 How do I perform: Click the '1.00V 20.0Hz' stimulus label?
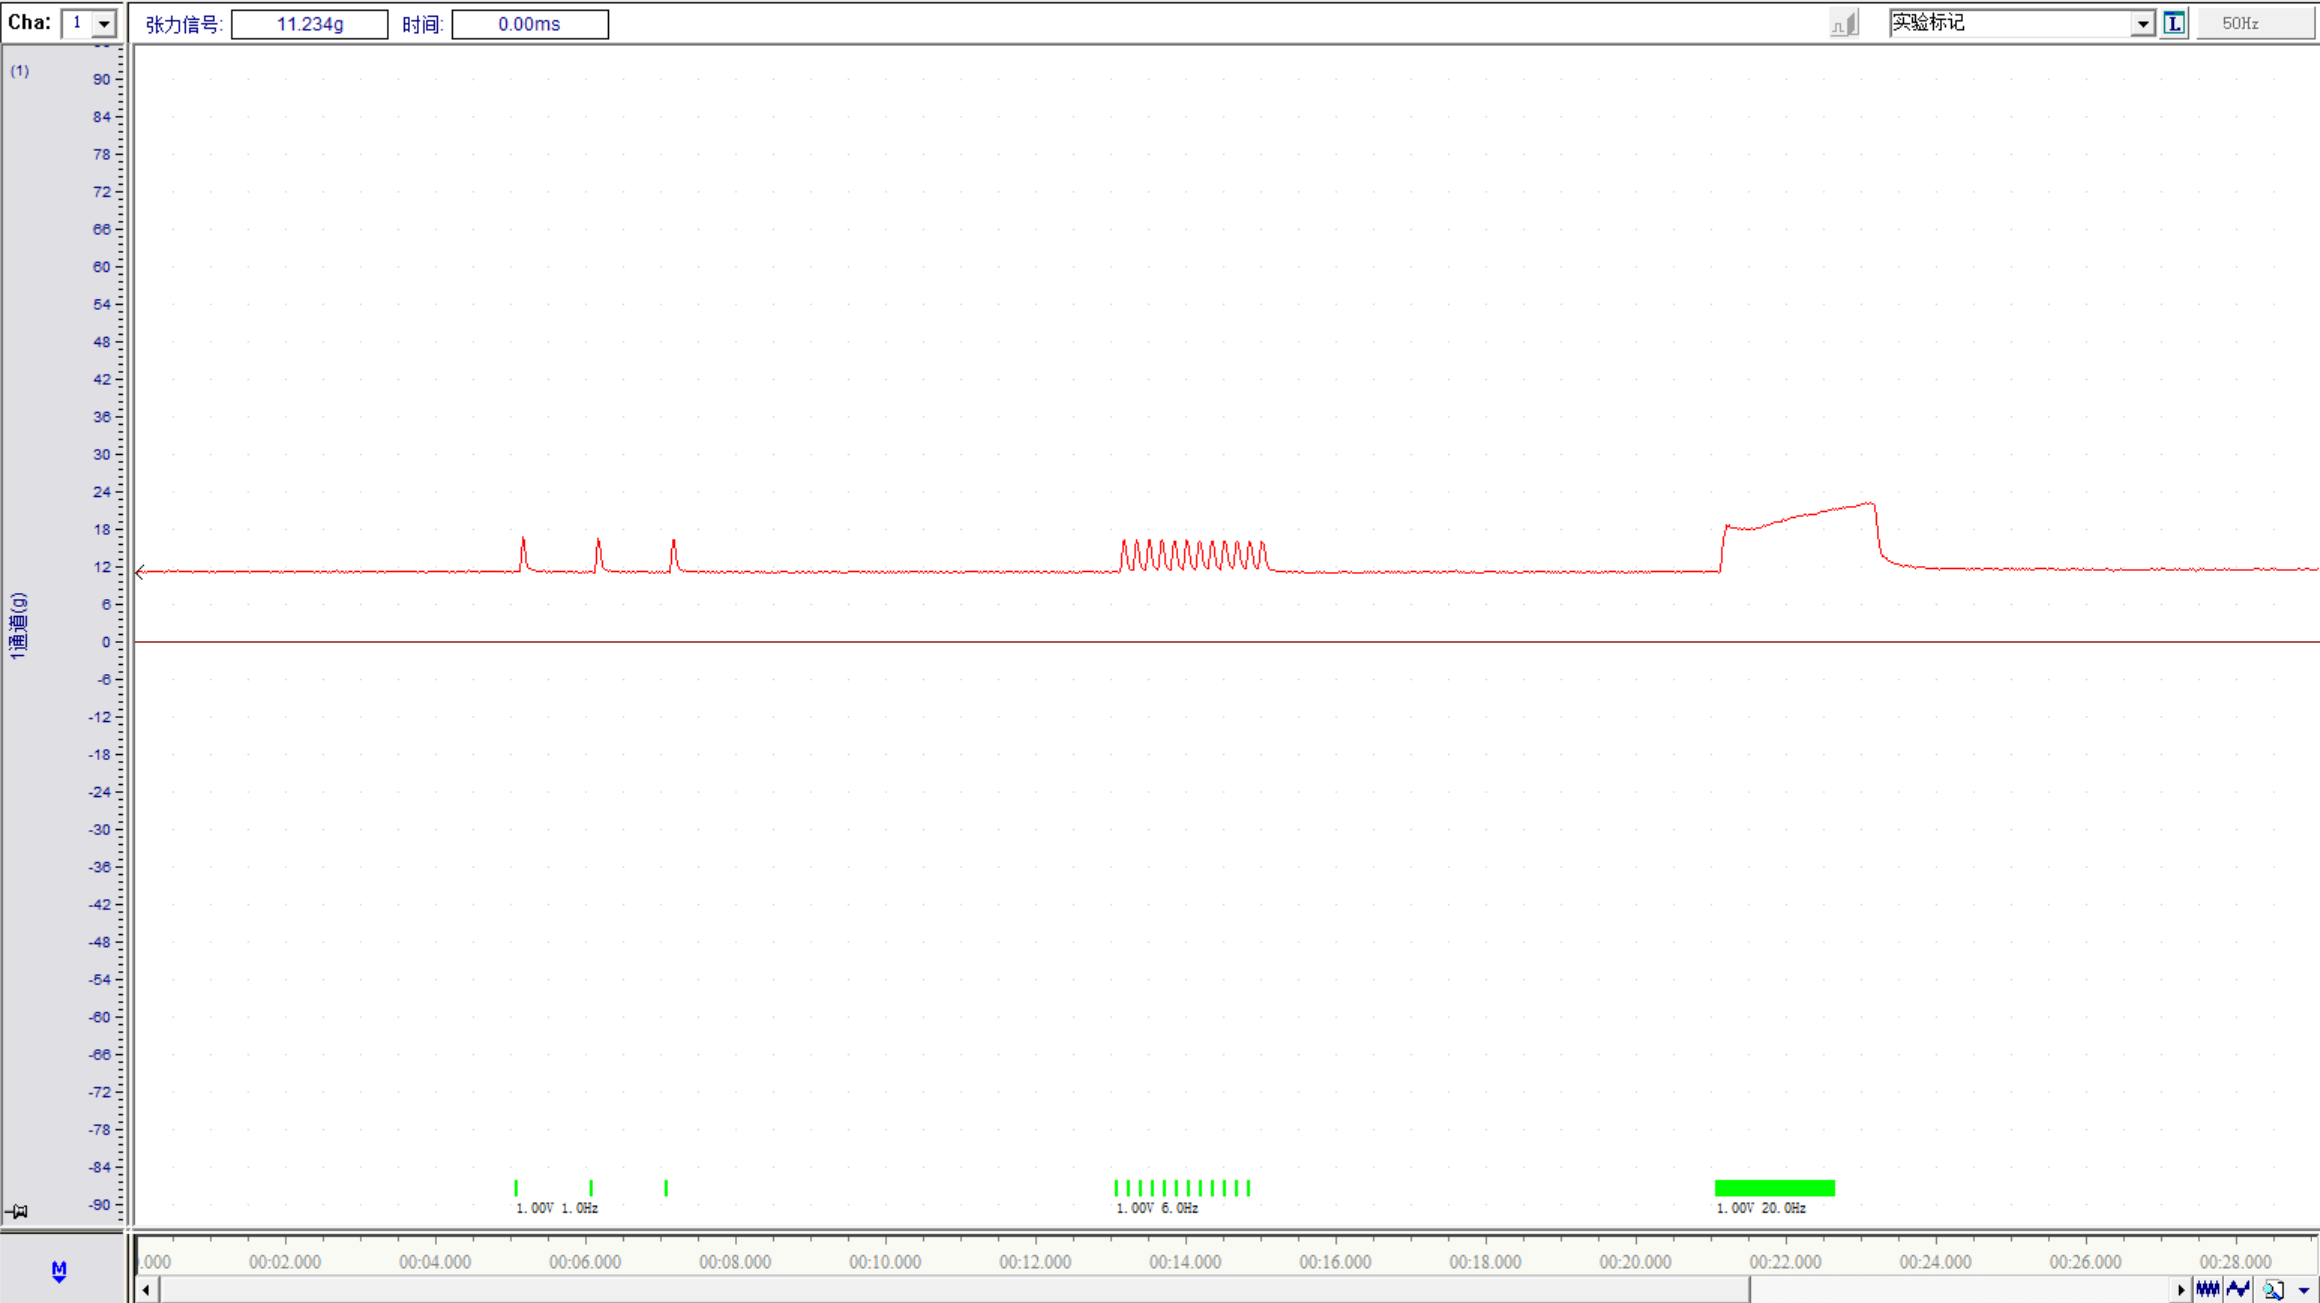point(1761,1208)
